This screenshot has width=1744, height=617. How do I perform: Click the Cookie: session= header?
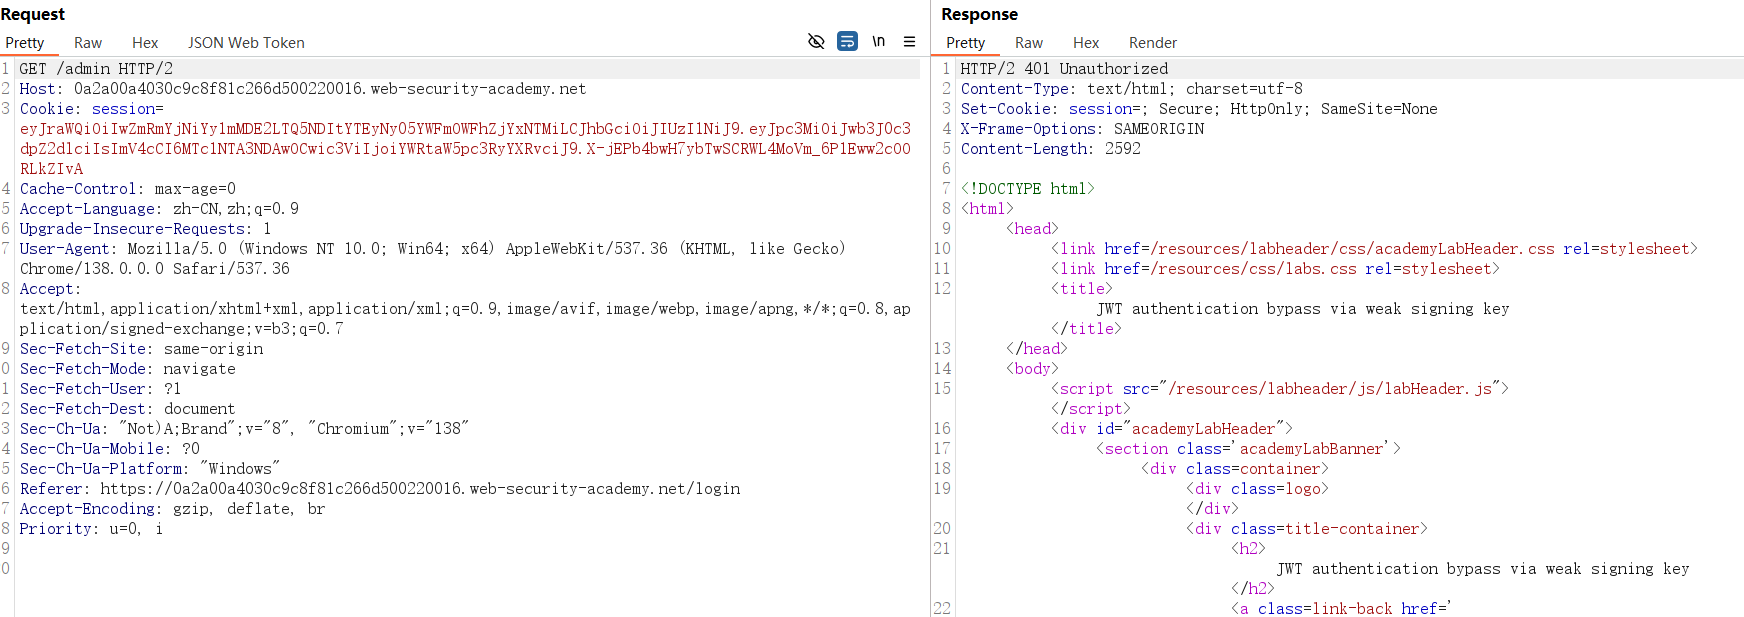click(92, 109)
